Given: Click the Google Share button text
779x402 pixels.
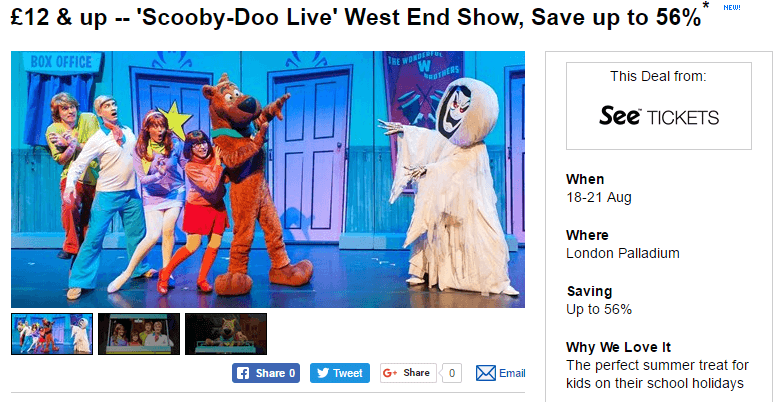Looking at the screenshot, I should 416,373.
